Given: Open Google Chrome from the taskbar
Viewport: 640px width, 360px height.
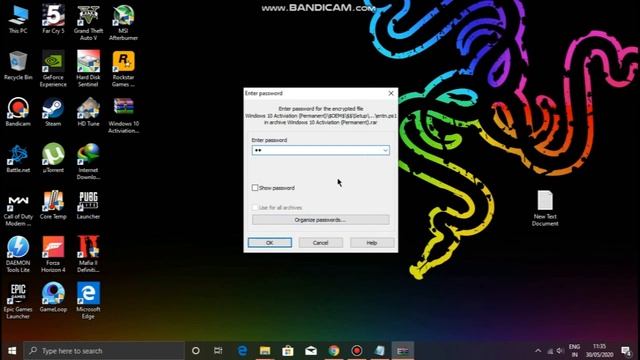Looking at the screenshot, I should coord(334,351).
